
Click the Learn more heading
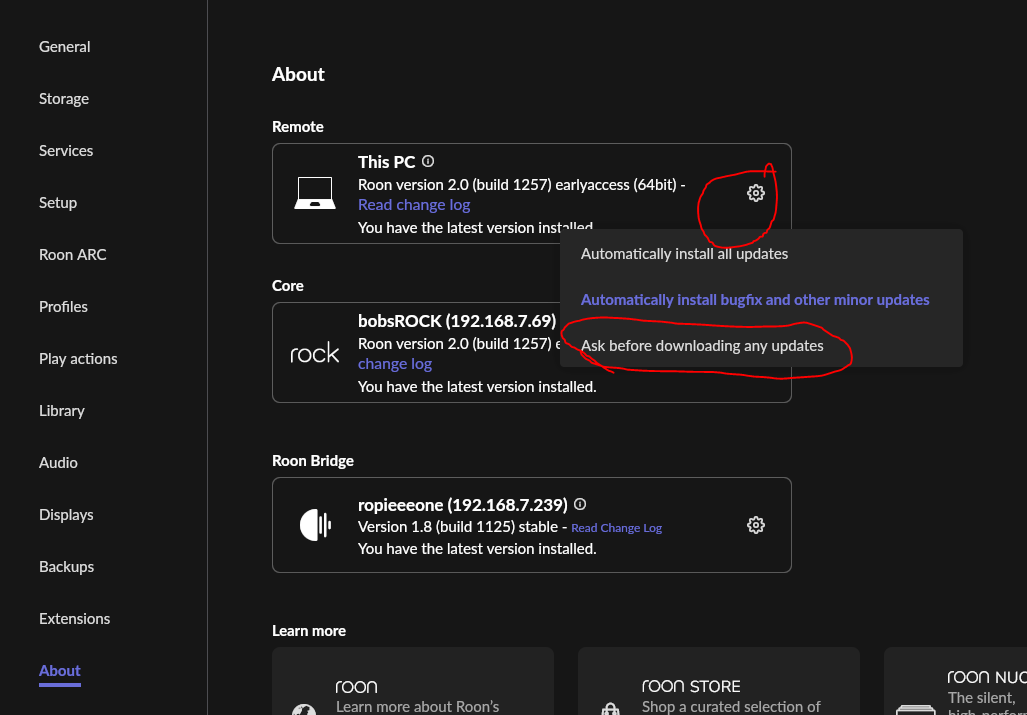[x=309, y=631]
